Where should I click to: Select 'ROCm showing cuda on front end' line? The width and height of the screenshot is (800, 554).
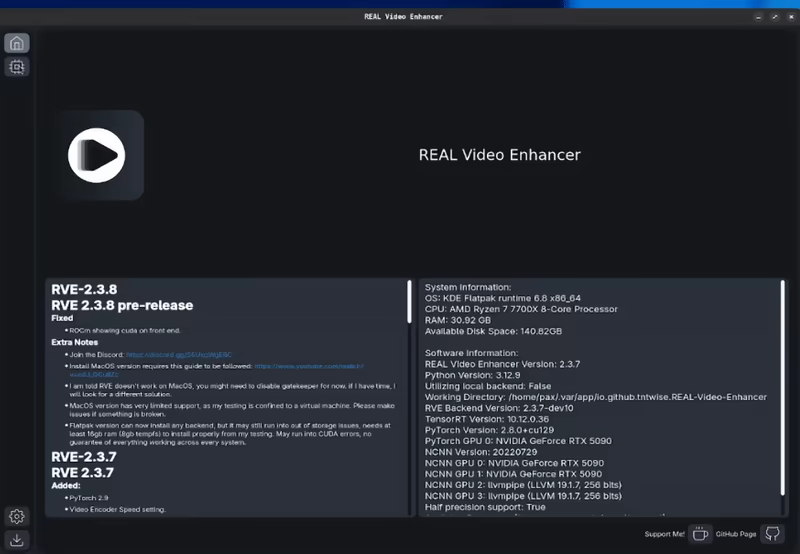(125, 331)
